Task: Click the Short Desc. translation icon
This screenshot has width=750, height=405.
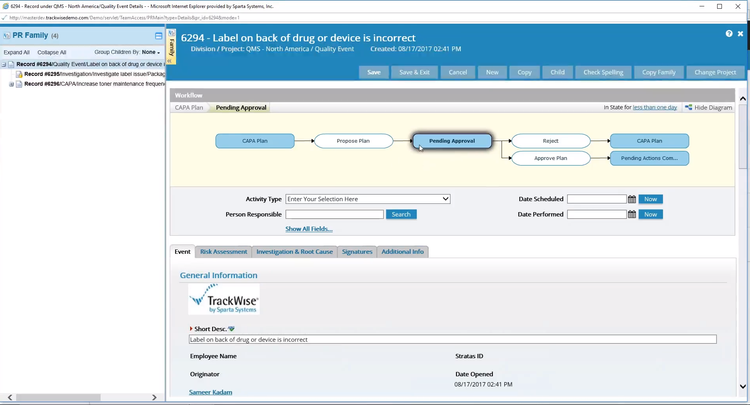Action: pyautogui.click(x=232, y=329)
